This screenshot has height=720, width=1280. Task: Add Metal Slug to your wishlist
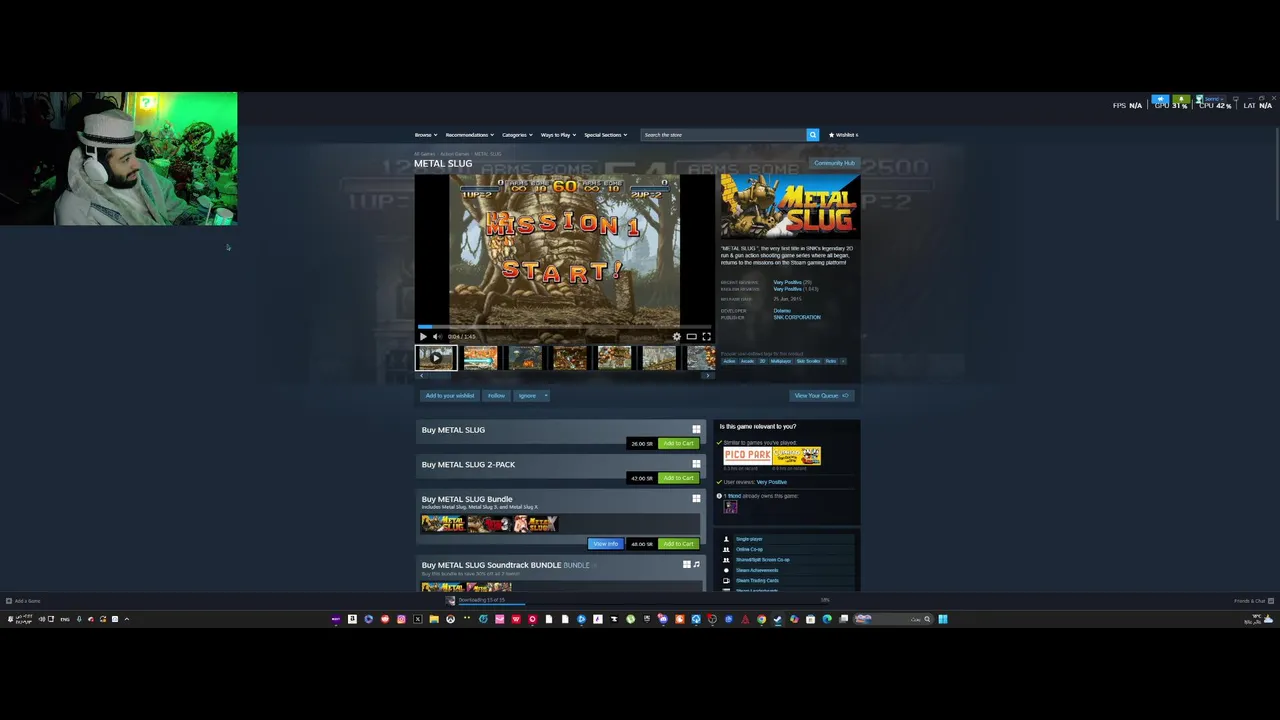pyautogui.click(x=450, y=396)
